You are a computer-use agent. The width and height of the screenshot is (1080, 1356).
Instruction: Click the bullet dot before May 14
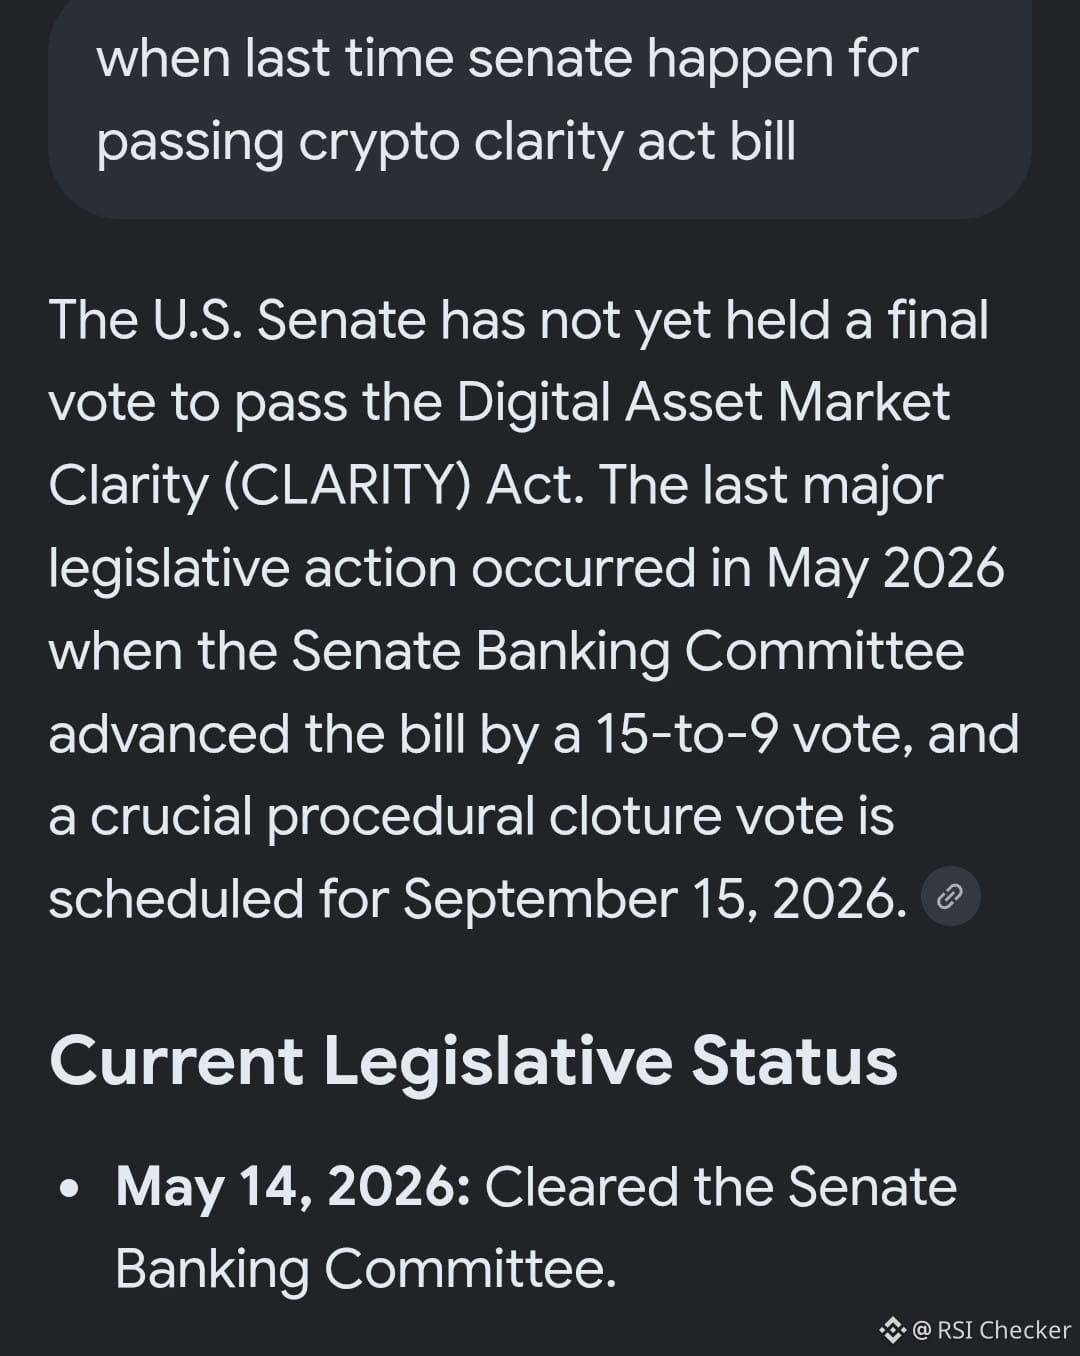click(x=68, y=1190)
